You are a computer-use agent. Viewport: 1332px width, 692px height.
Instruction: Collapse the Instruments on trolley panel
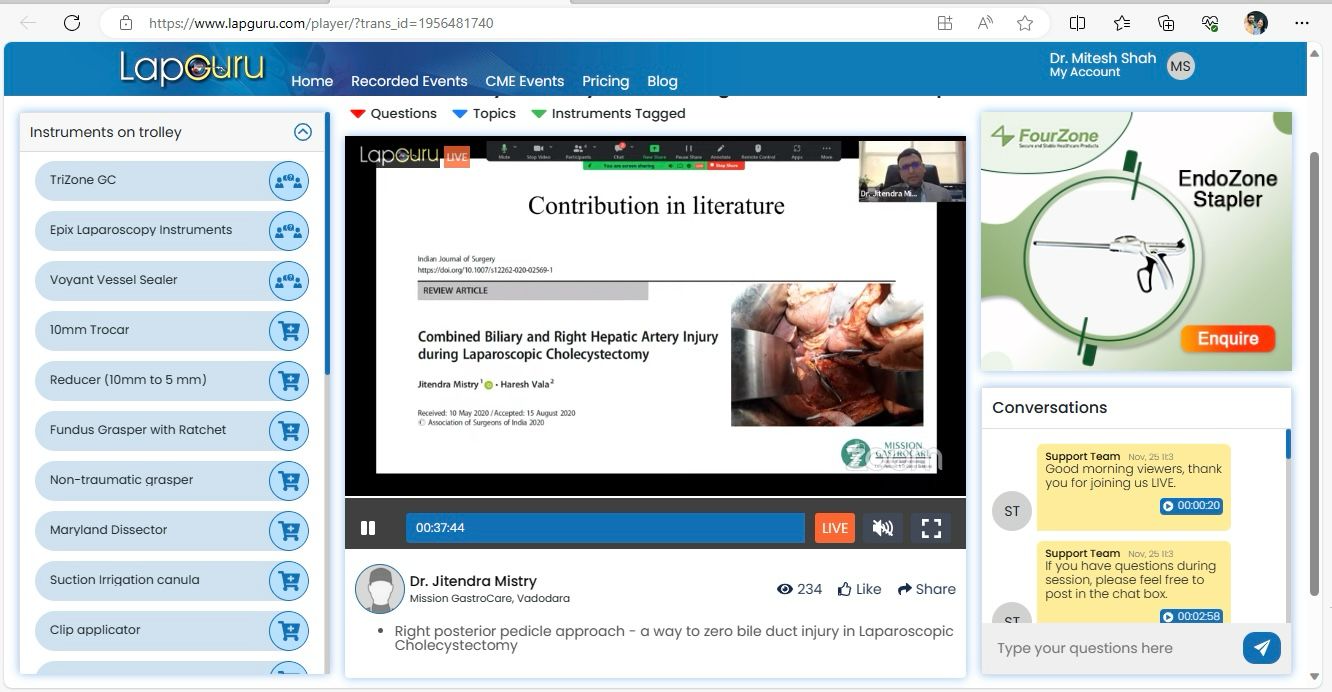(303, 132)
